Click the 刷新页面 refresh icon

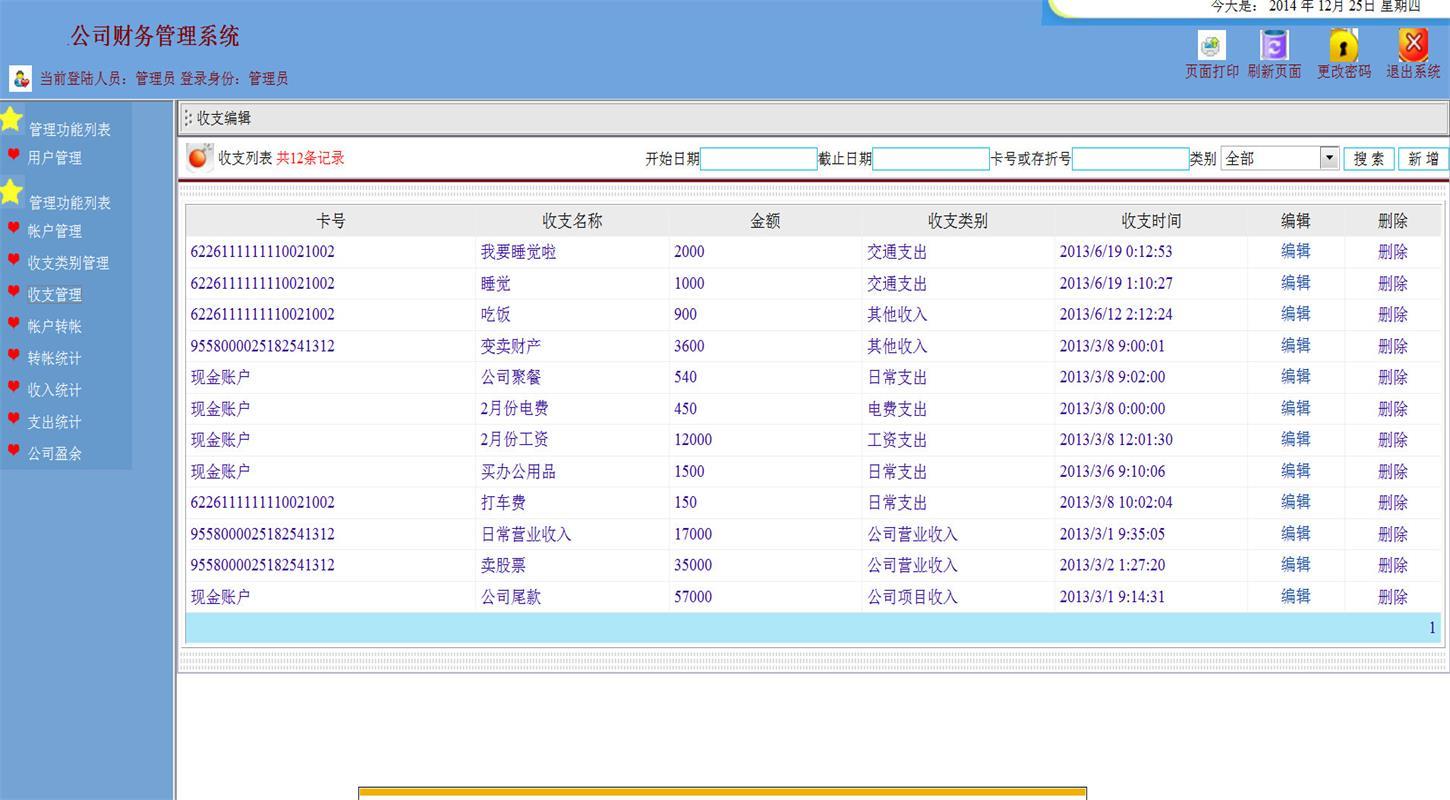coord(1274,45)
